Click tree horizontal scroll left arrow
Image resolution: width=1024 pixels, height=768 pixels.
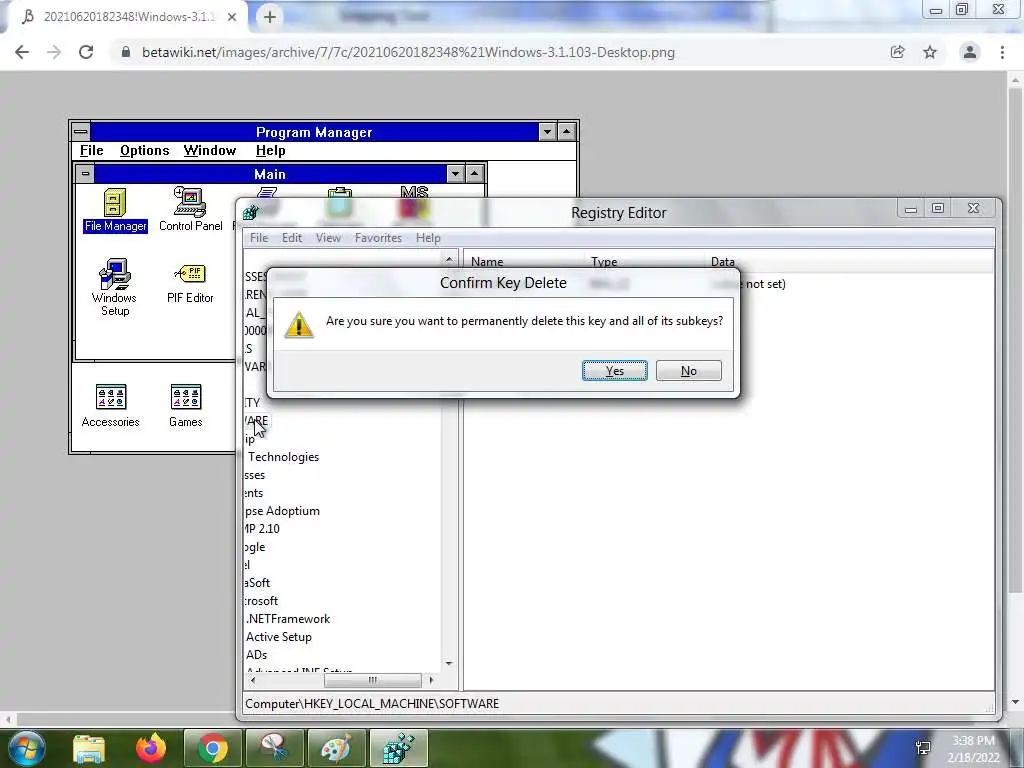pyautogui.click(x=253, y=680)
